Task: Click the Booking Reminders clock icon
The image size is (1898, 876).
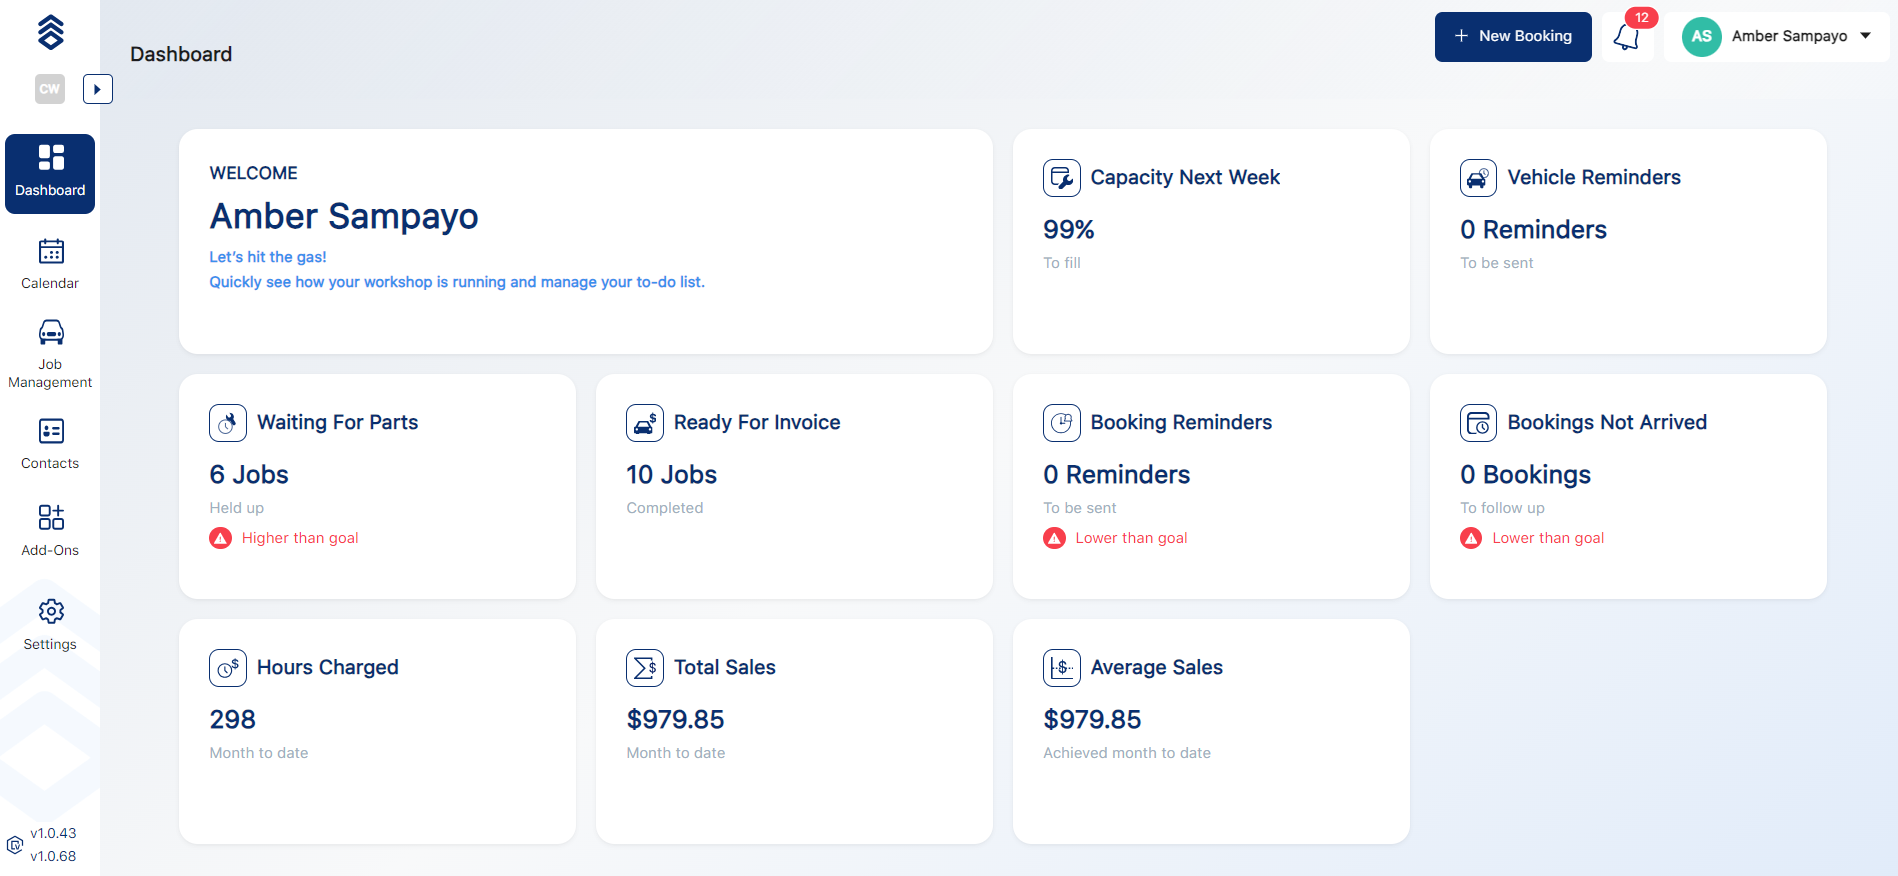Action: [1061, 423]
